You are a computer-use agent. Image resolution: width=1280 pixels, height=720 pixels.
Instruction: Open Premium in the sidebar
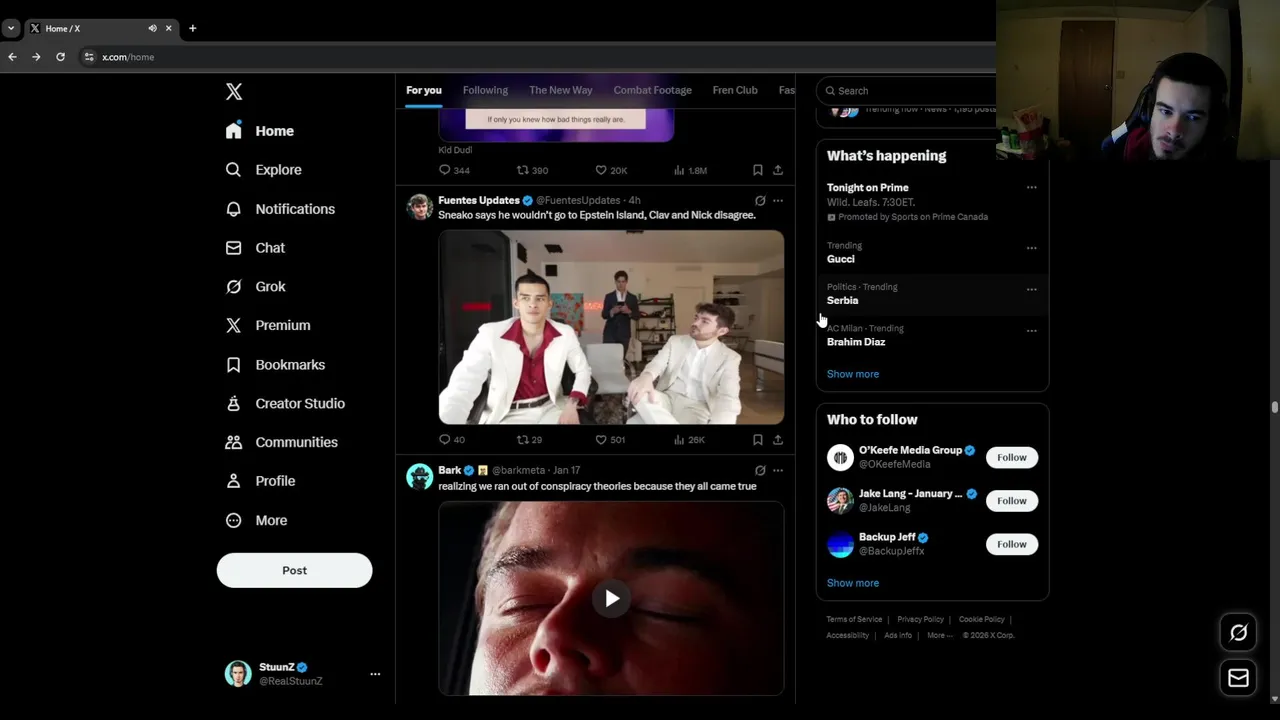[268, 325]
